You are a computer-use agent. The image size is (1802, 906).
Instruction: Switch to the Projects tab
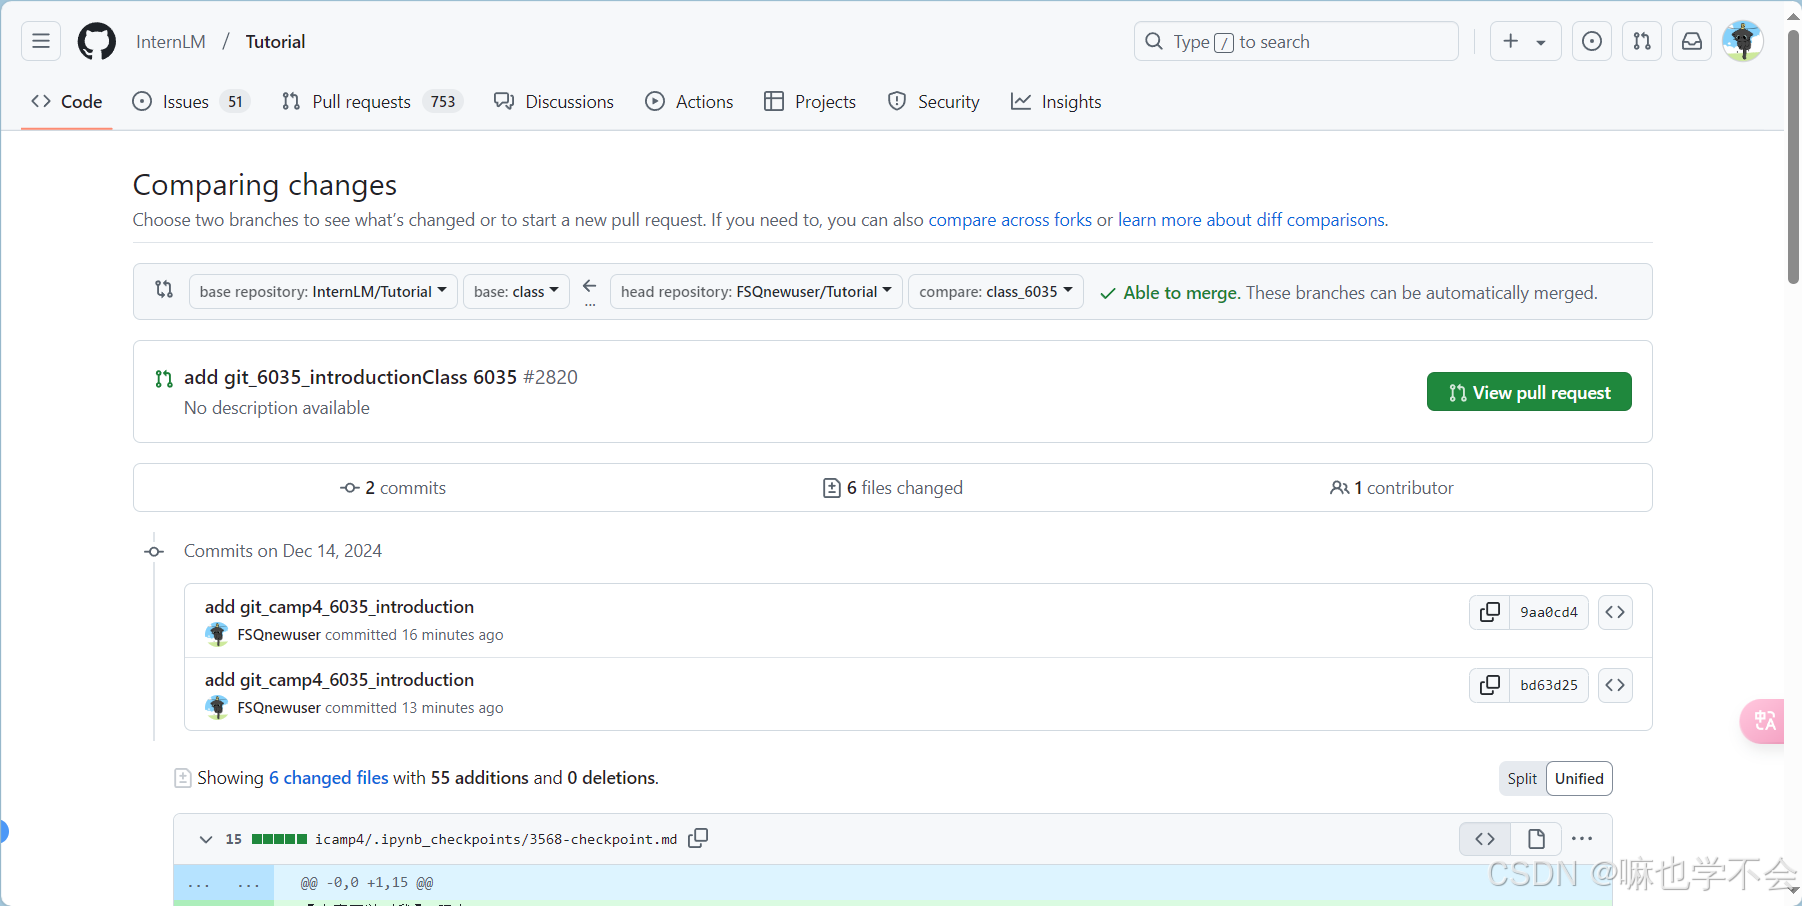pos(810,102)
